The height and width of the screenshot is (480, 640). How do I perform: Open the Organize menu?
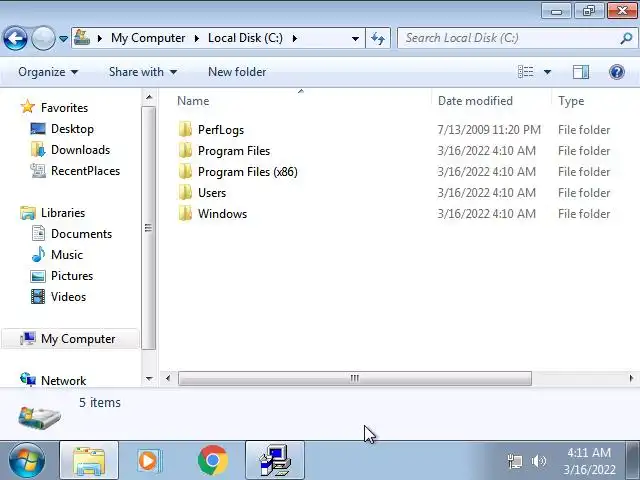[48, 72]
